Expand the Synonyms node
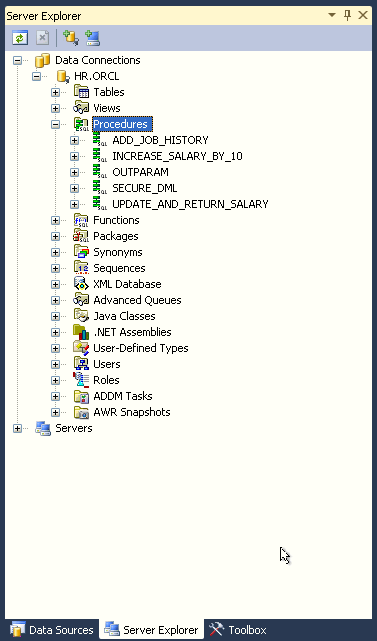The width and height of the screenshot is (377, 641). pyautogui.click(x=55, y=252)
